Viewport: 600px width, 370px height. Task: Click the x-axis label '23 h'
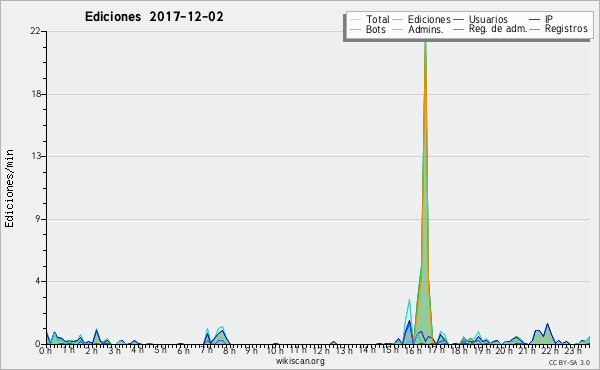[x=574, y=350]
